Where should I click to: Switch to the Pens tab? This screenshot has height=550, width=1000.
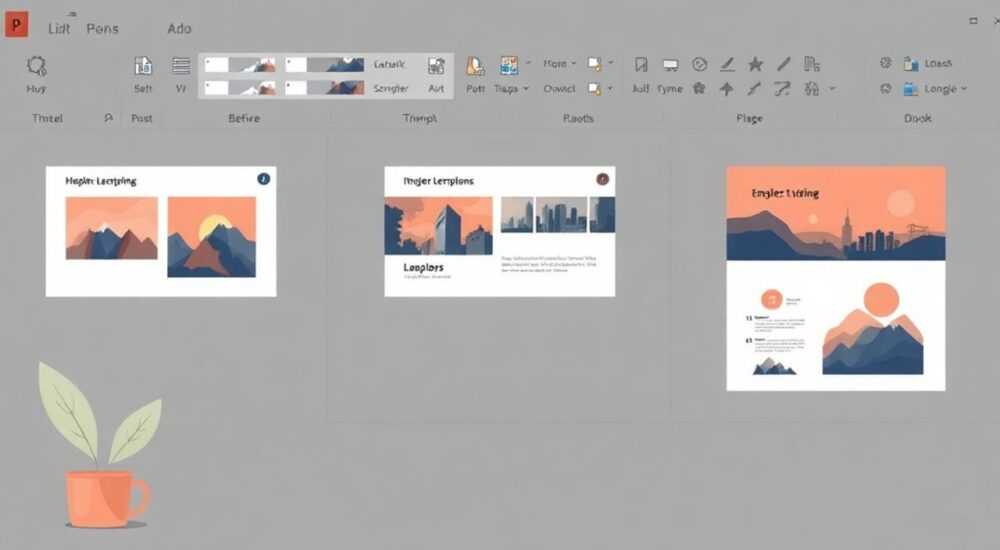pyautogui.click(x=102, y=29)
